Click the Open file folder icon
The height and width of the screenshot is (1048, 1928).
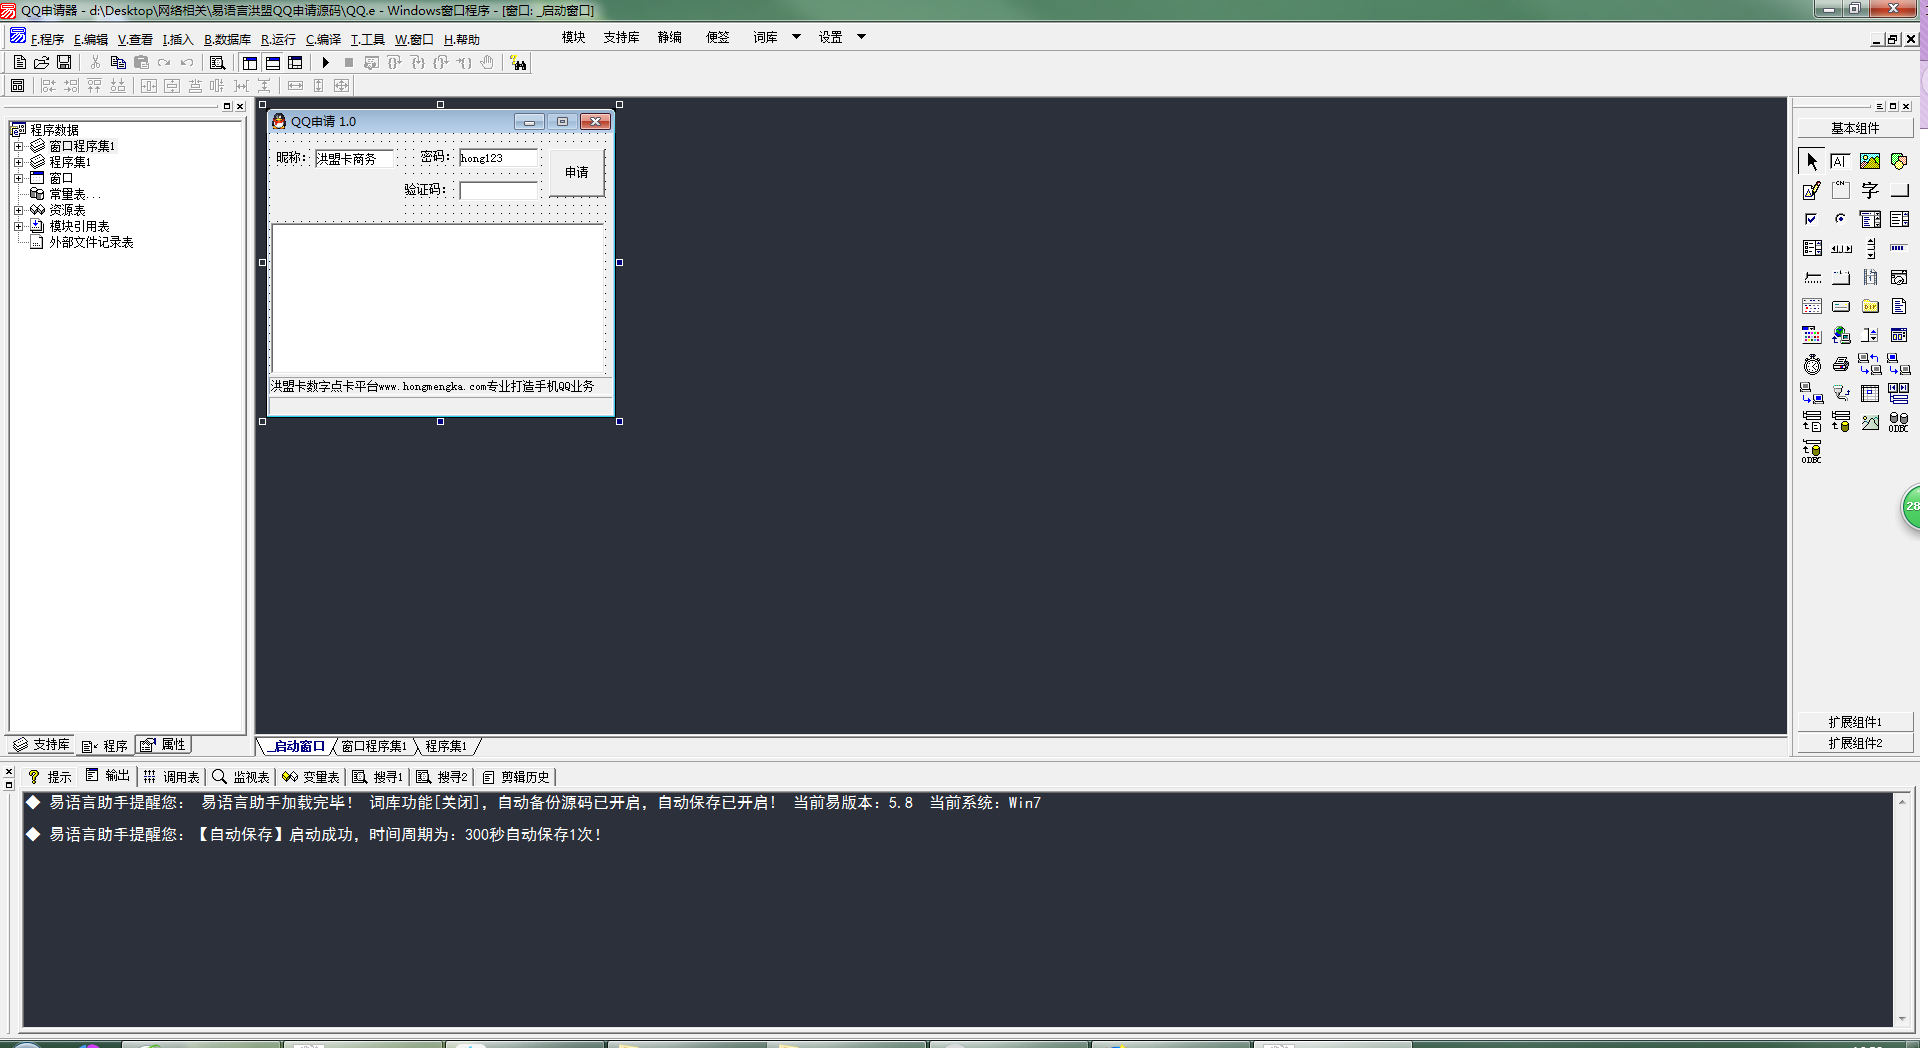pyautogui.click(x=42, y=63)
